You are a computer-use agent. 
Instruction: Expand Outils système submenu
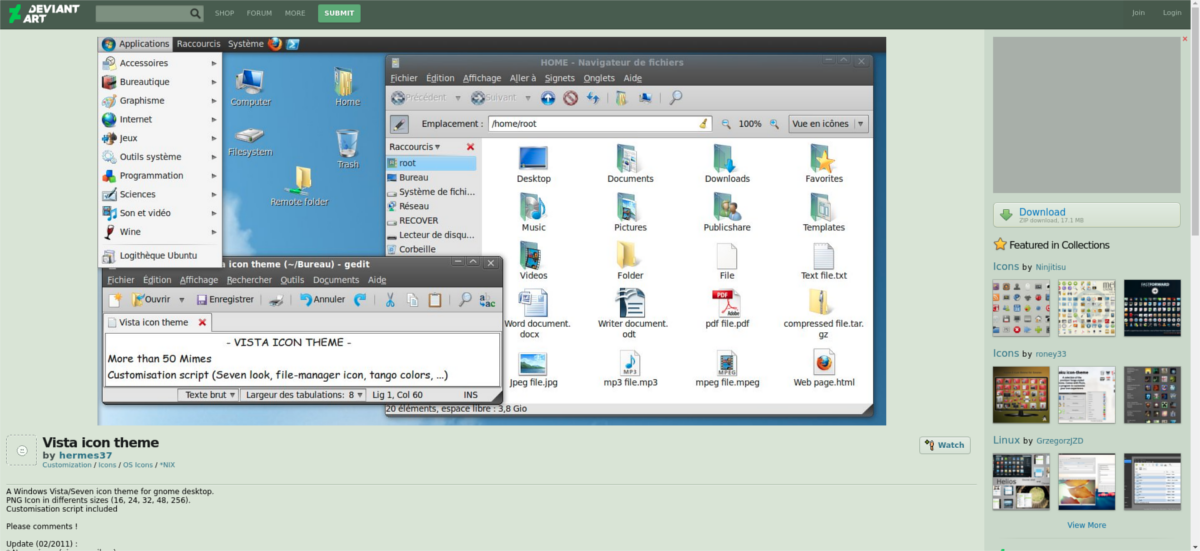point(160,157)
